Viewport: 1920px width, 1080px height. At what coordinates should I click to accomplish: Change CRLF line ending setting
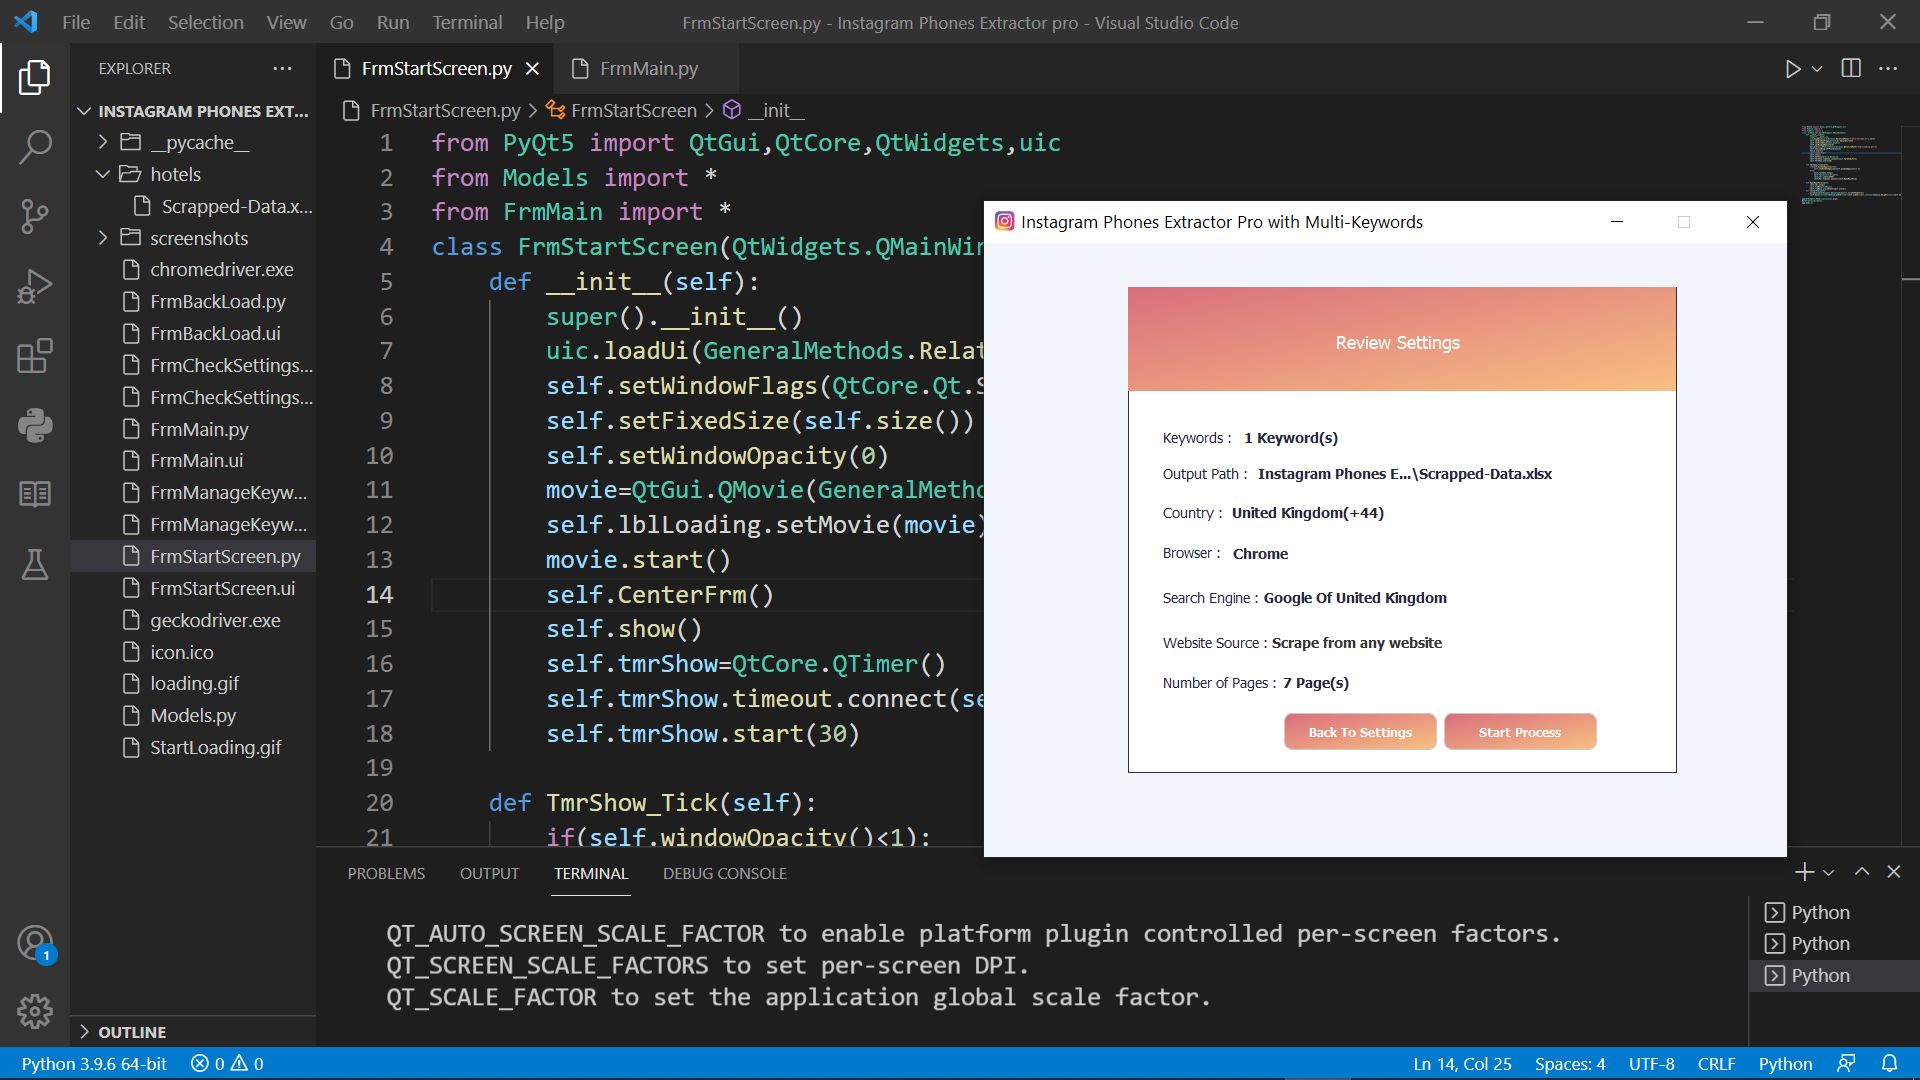tap(1716, 1063)
